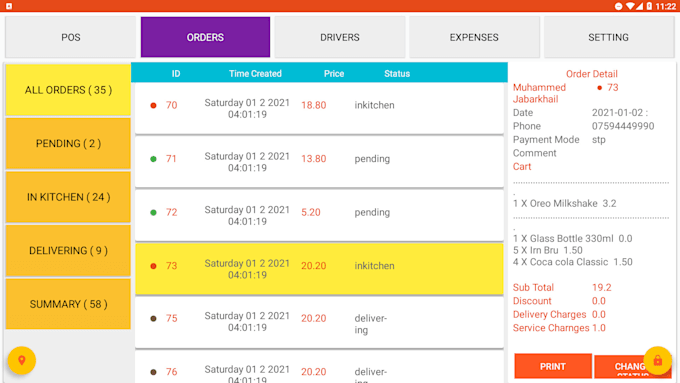Click price 5.20 of order 72
Screen dimensions: 680x383
click(x=311, y=213)
